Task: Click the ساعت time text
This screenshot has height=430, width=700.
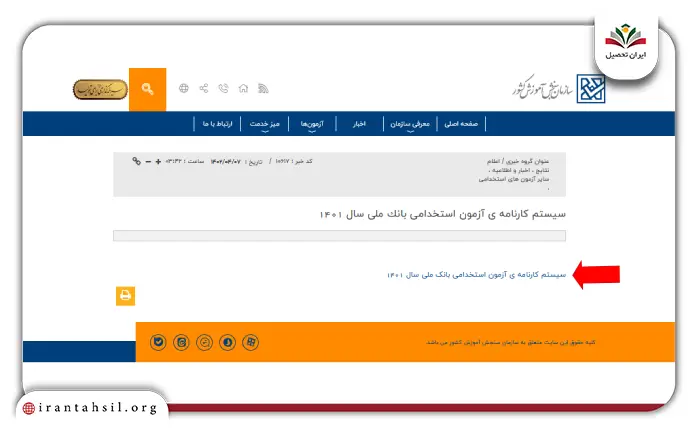Action: click(x=185, y=161)
